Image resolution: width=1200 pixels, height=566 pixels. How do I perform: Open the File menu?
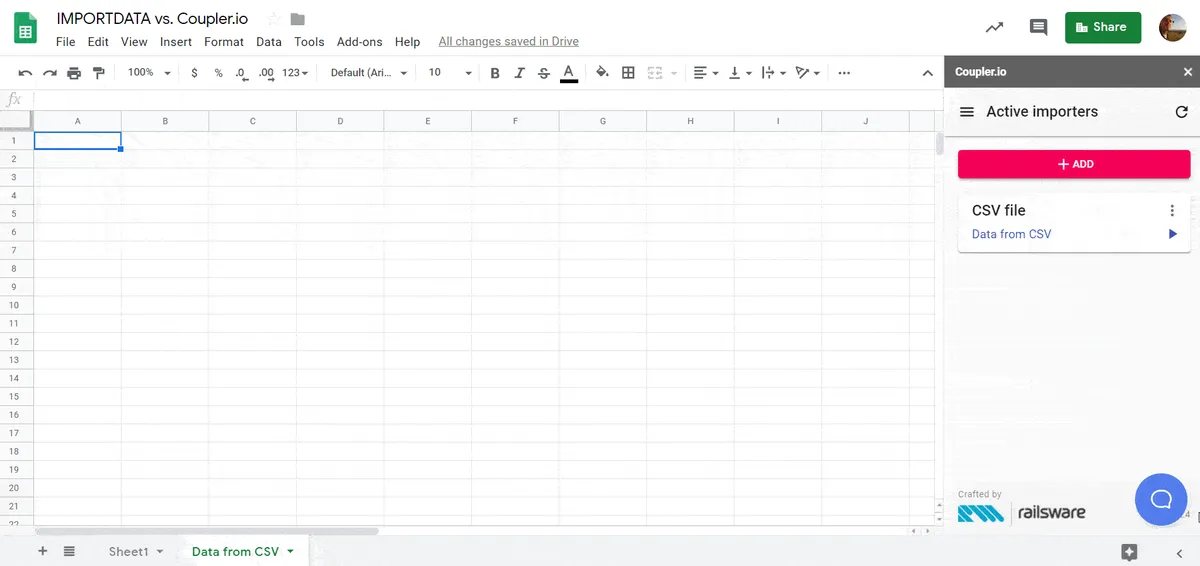coord(65,42)
